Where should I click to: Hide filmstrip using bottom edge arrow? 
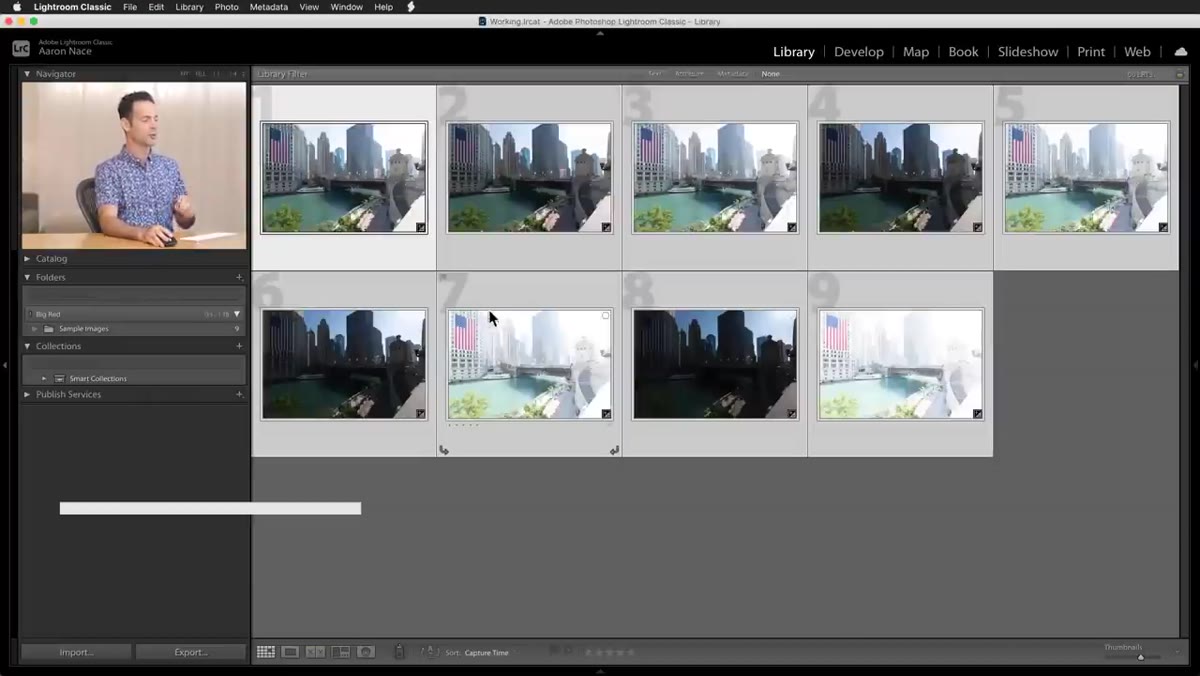tap(600, 671)
